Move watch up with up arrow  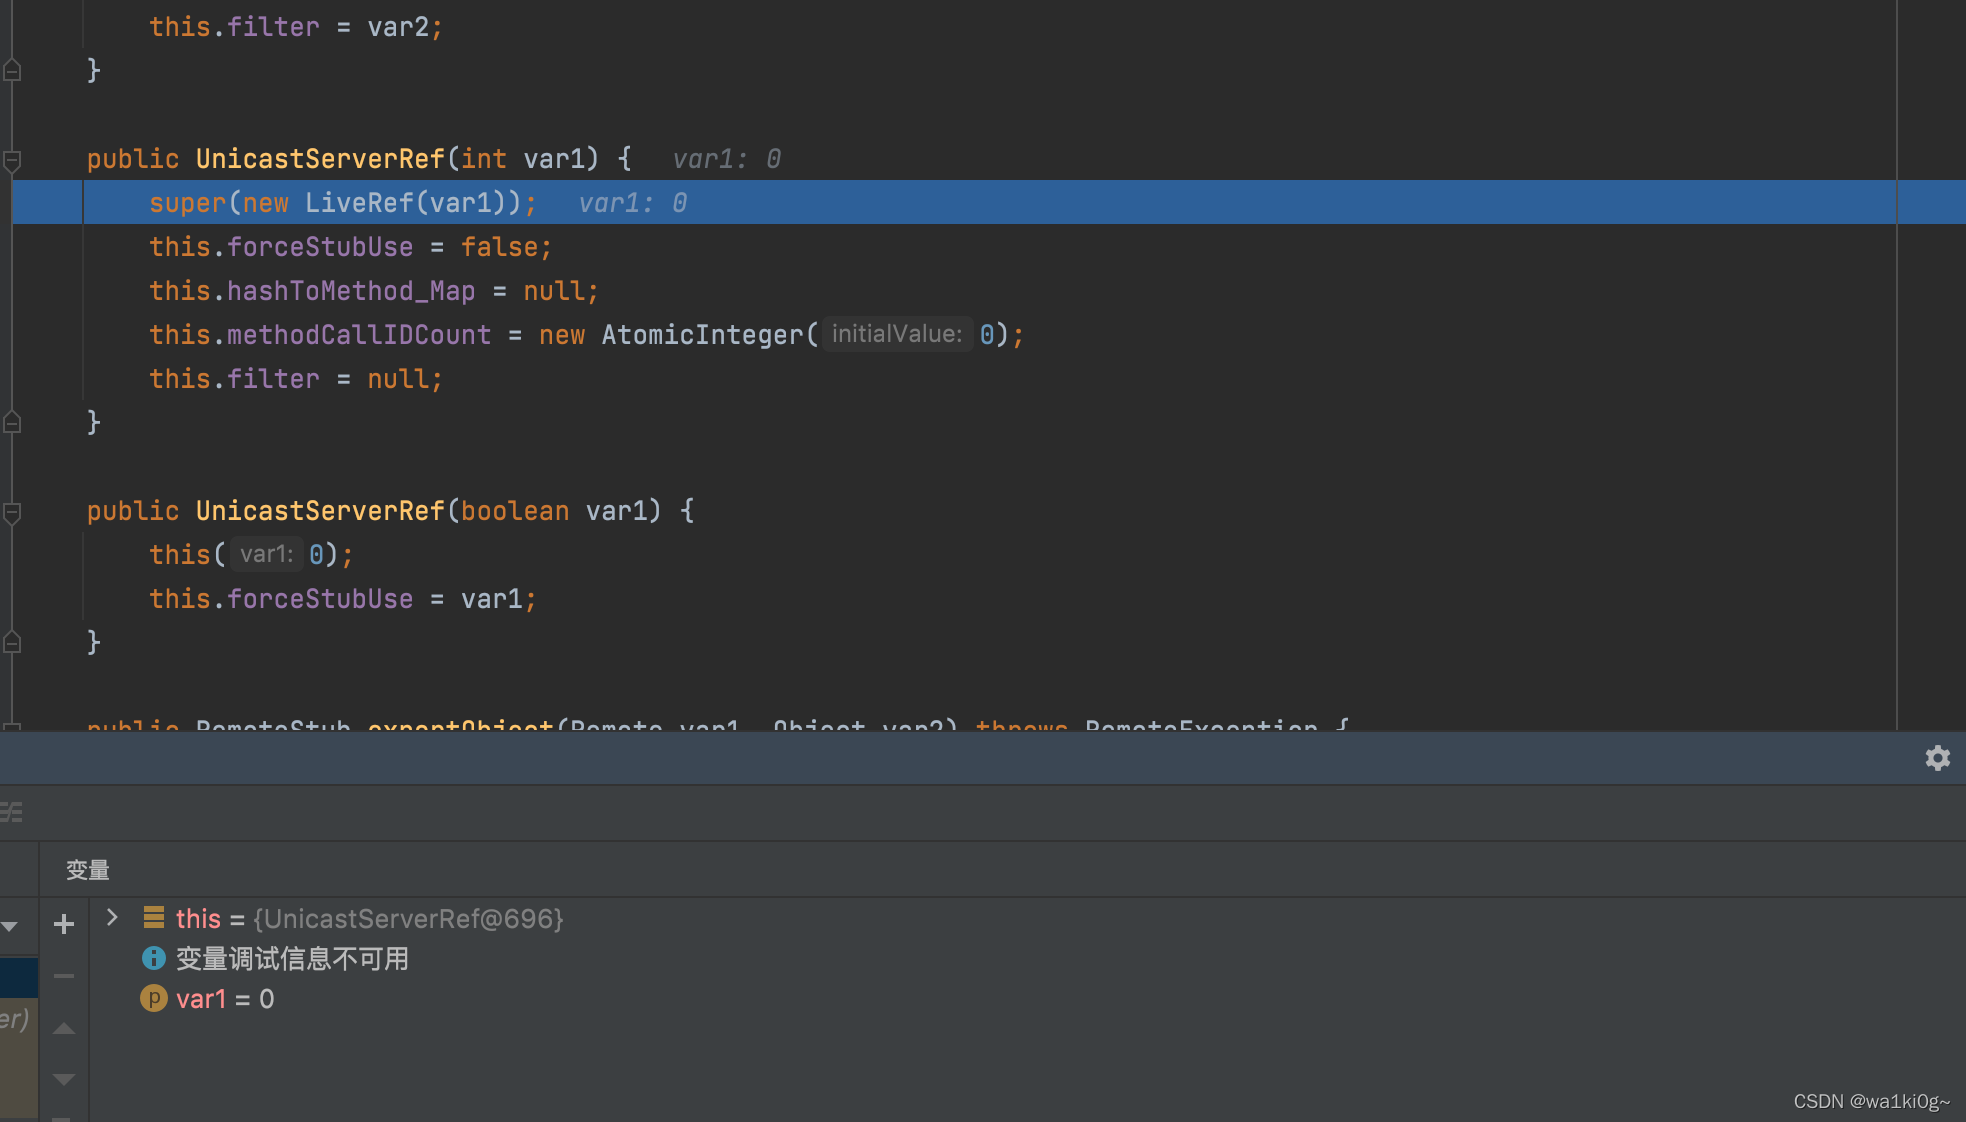[x=64, y=1028]
